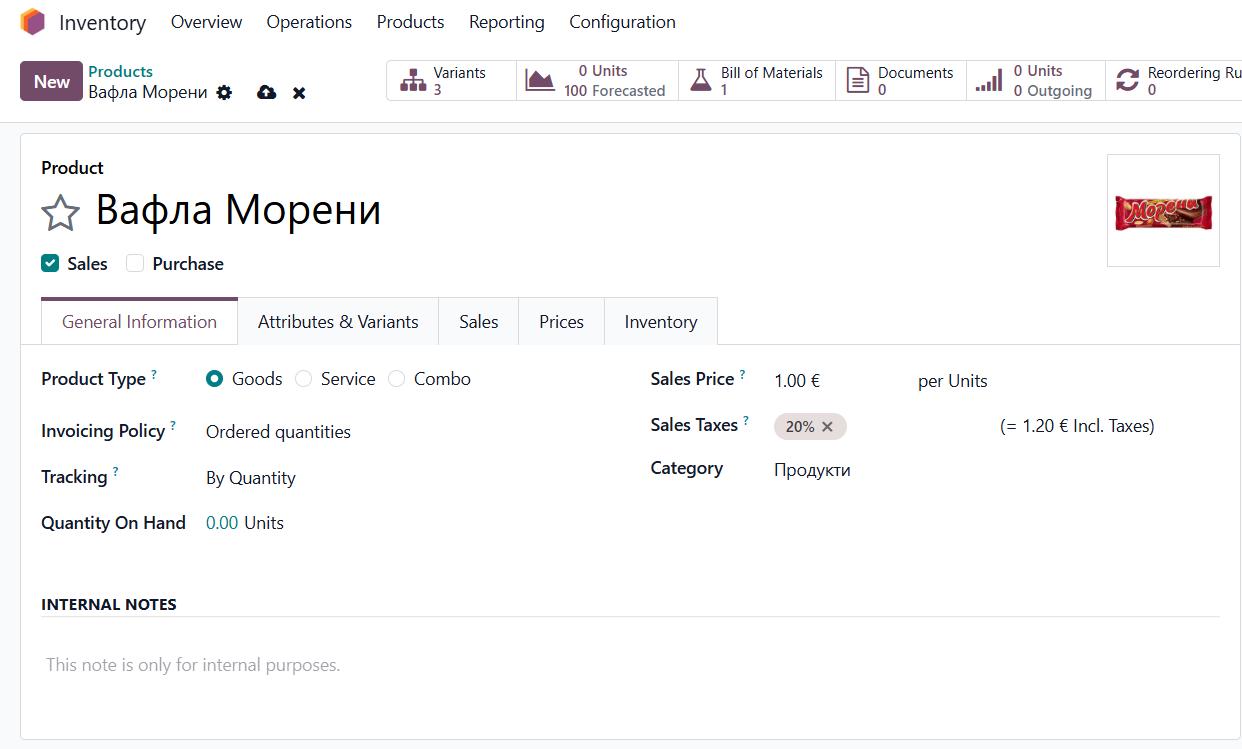Open Documents using the page icon
Image resolution: width=1242 pixels, height=749 pixels.
(x=857, y=79)
